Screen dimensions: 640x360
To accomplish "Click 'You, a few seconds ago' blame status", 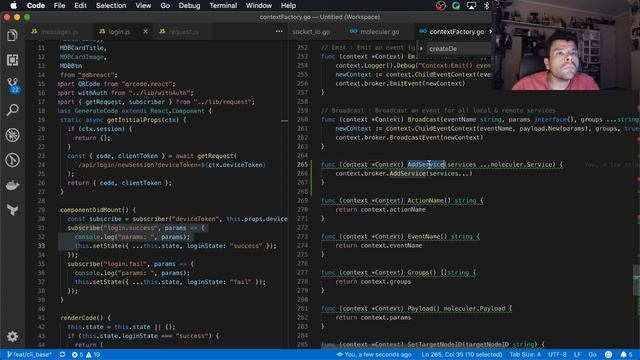I will (373, 355).
